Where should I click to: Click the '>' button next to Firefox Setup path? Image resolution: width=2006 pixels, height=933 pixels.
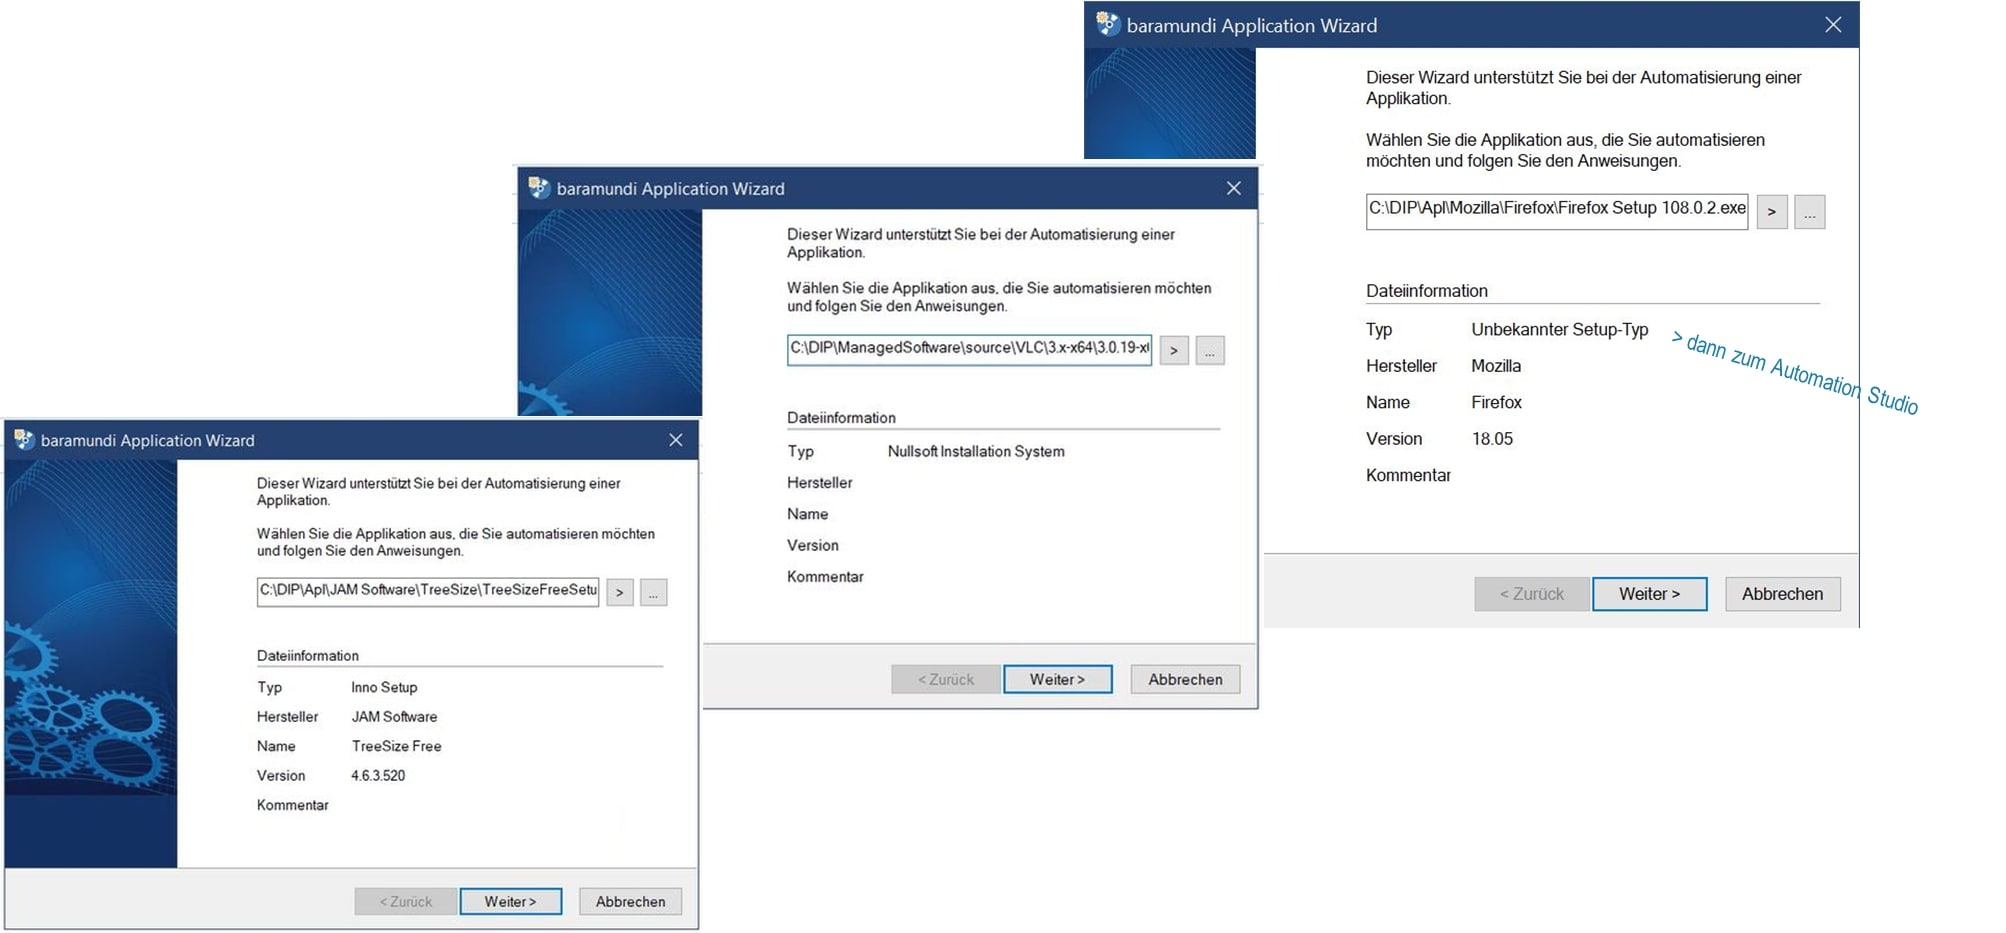[x=1772, y=212]
